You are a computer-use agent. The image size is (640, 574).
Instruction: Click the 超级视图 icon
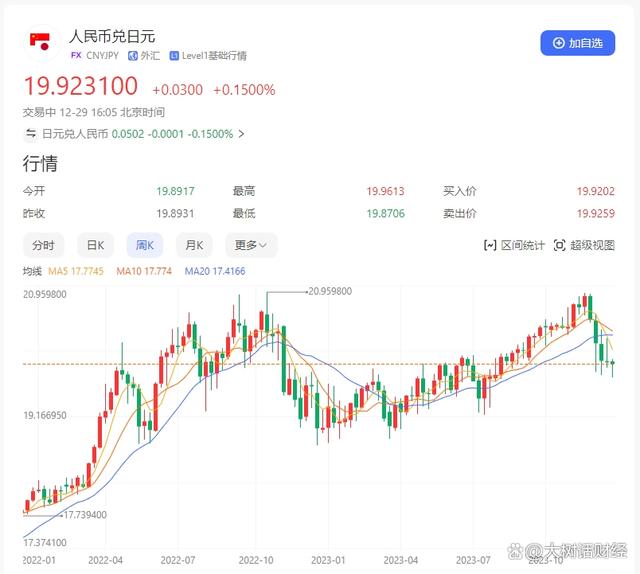(x=560, y=245)
